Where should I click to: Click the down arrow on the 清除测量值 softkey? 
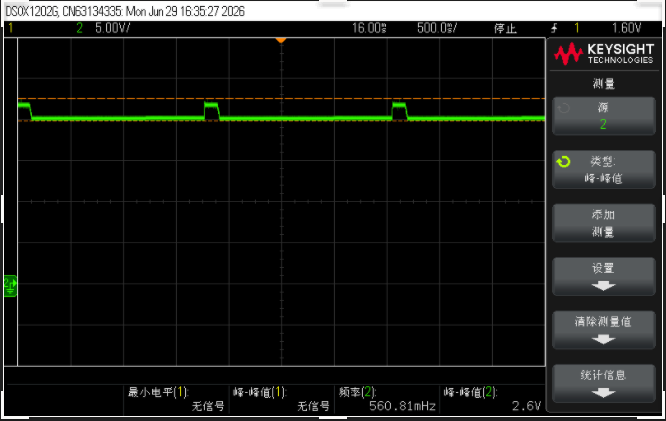604,339
